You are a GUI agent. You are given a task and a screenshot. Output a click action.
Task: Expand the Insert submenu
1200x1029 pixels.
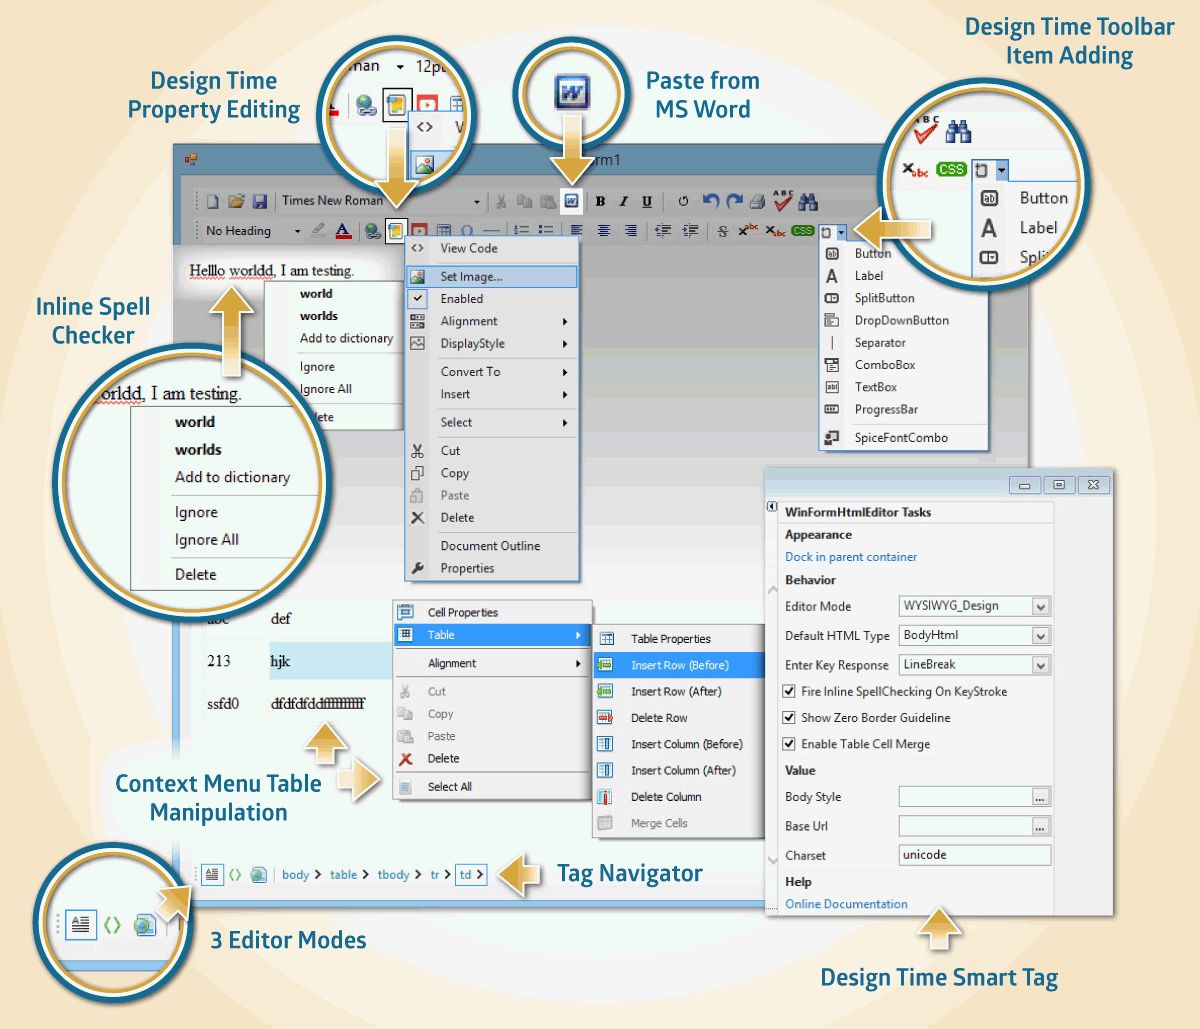coord(492,394)
